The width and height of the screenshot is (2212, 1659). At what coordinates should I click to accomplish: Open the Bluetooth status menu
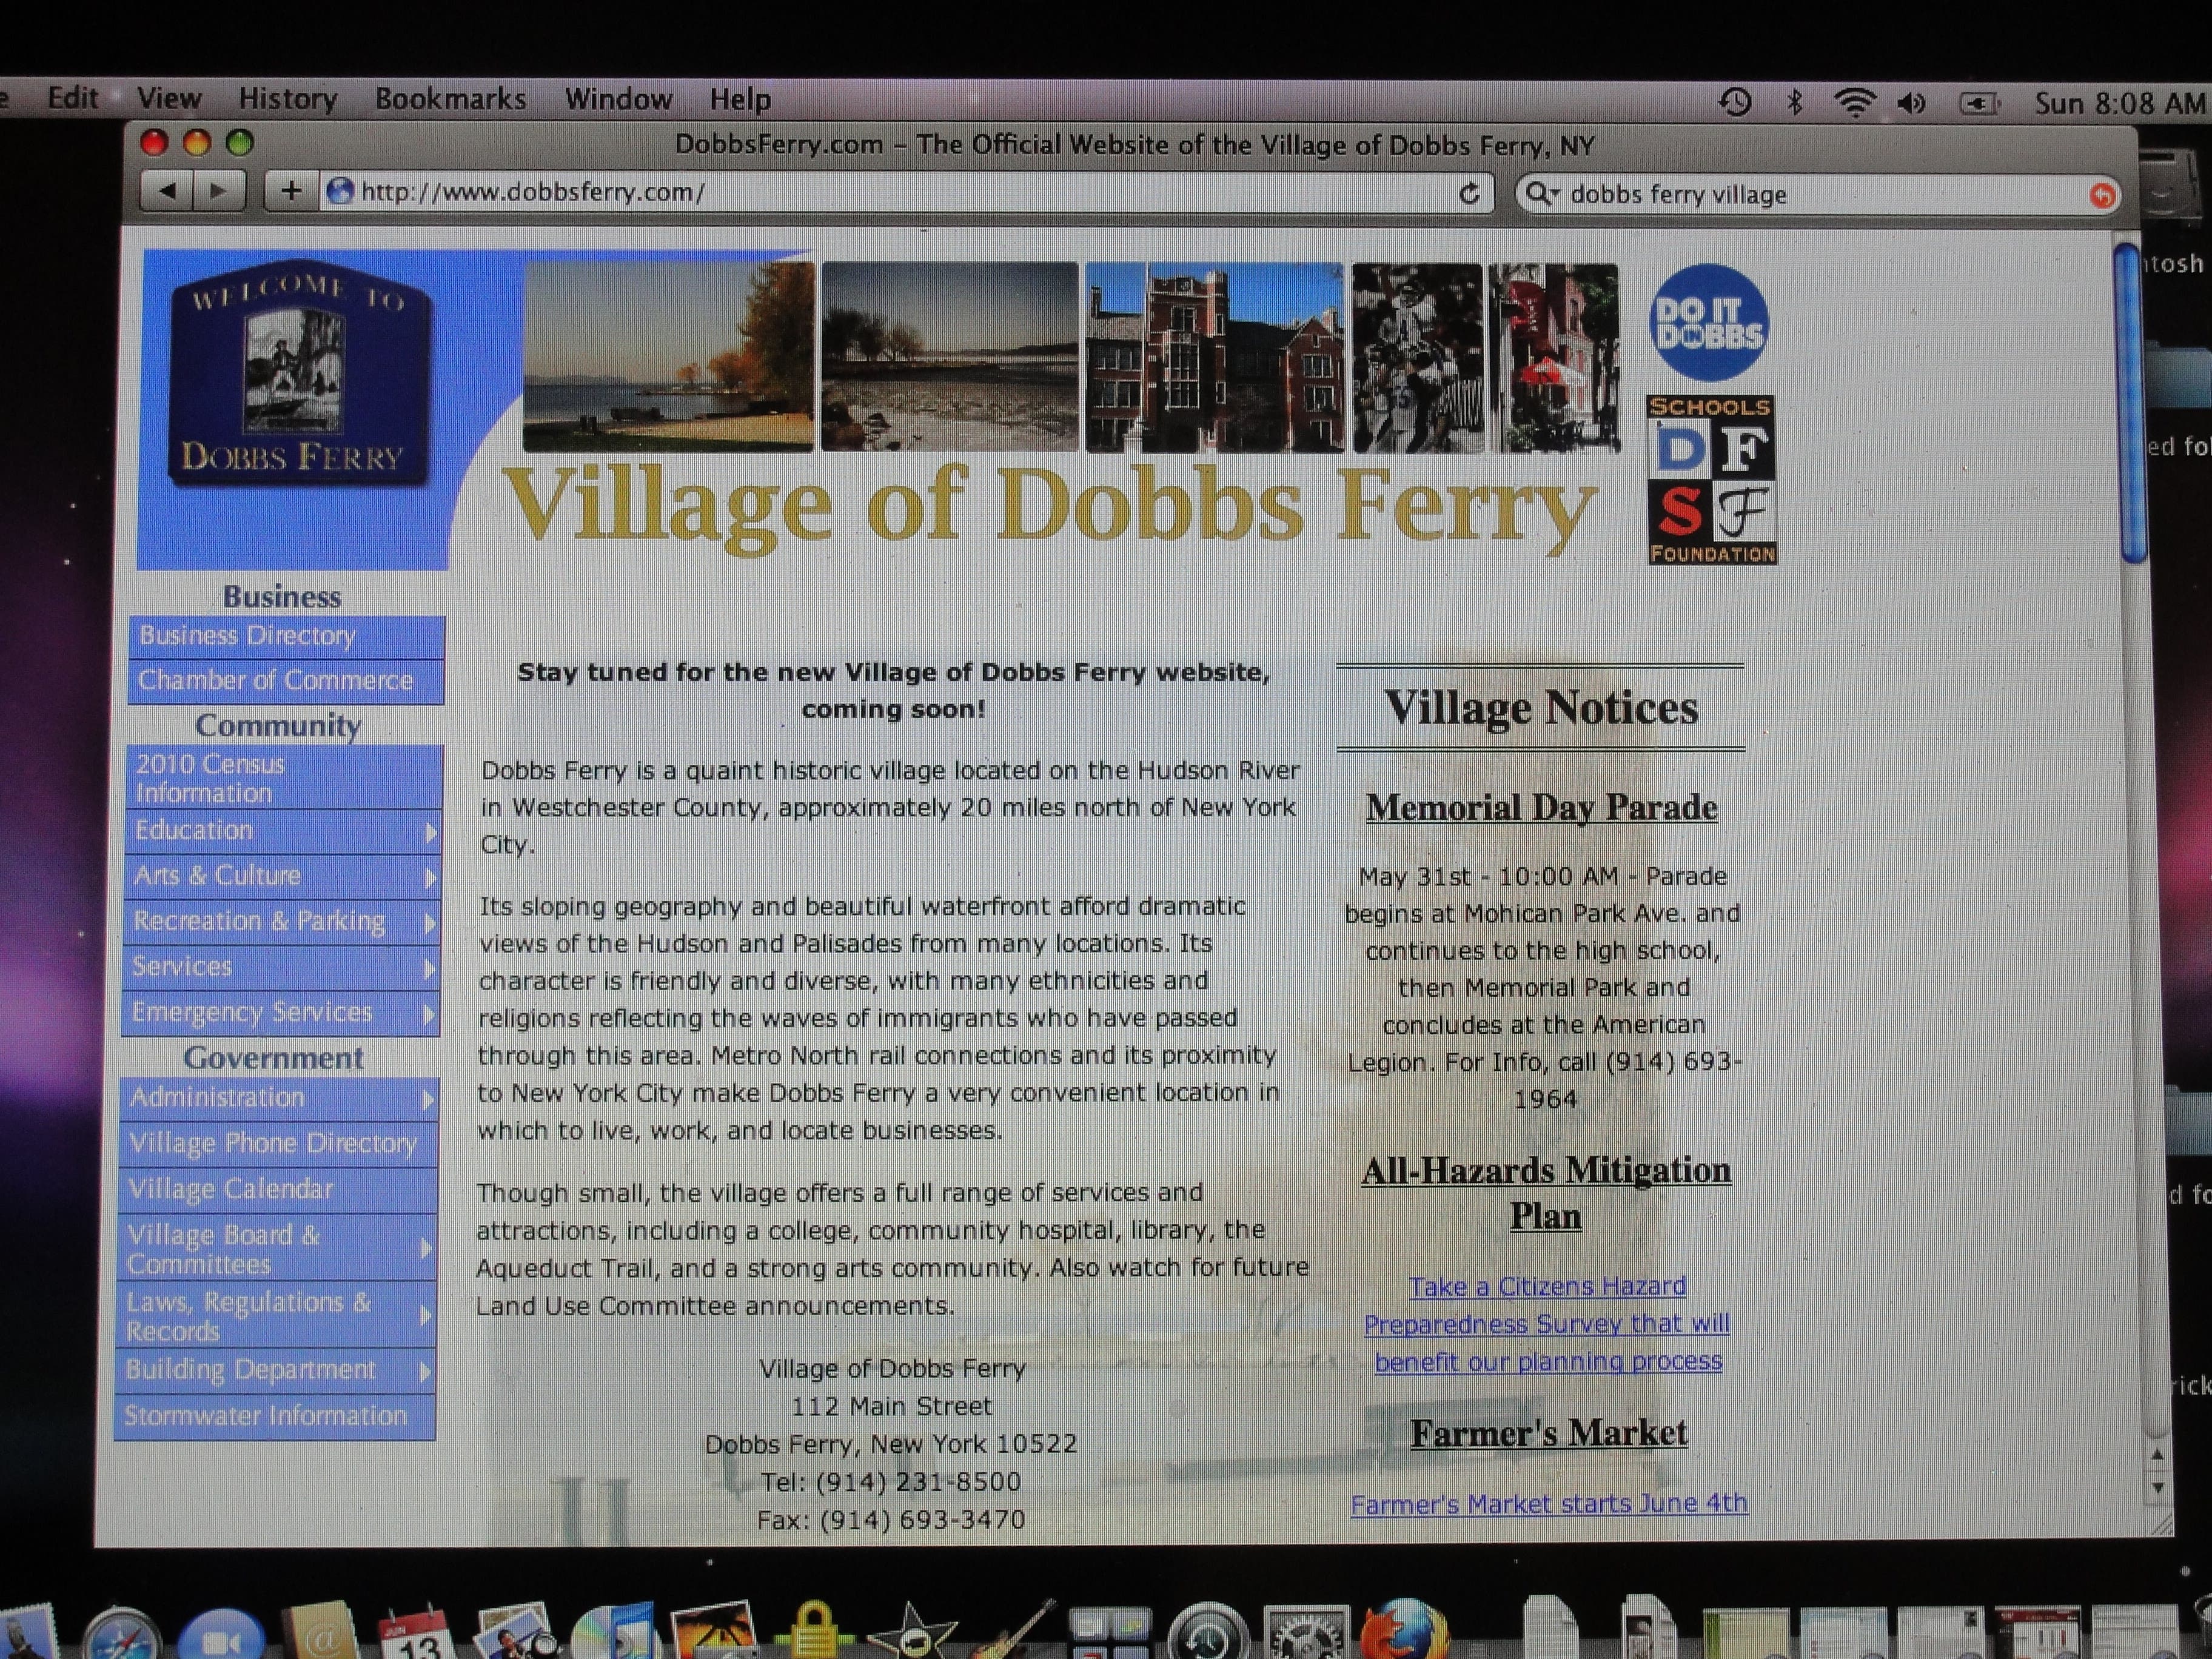click(x=1795, y=102)
